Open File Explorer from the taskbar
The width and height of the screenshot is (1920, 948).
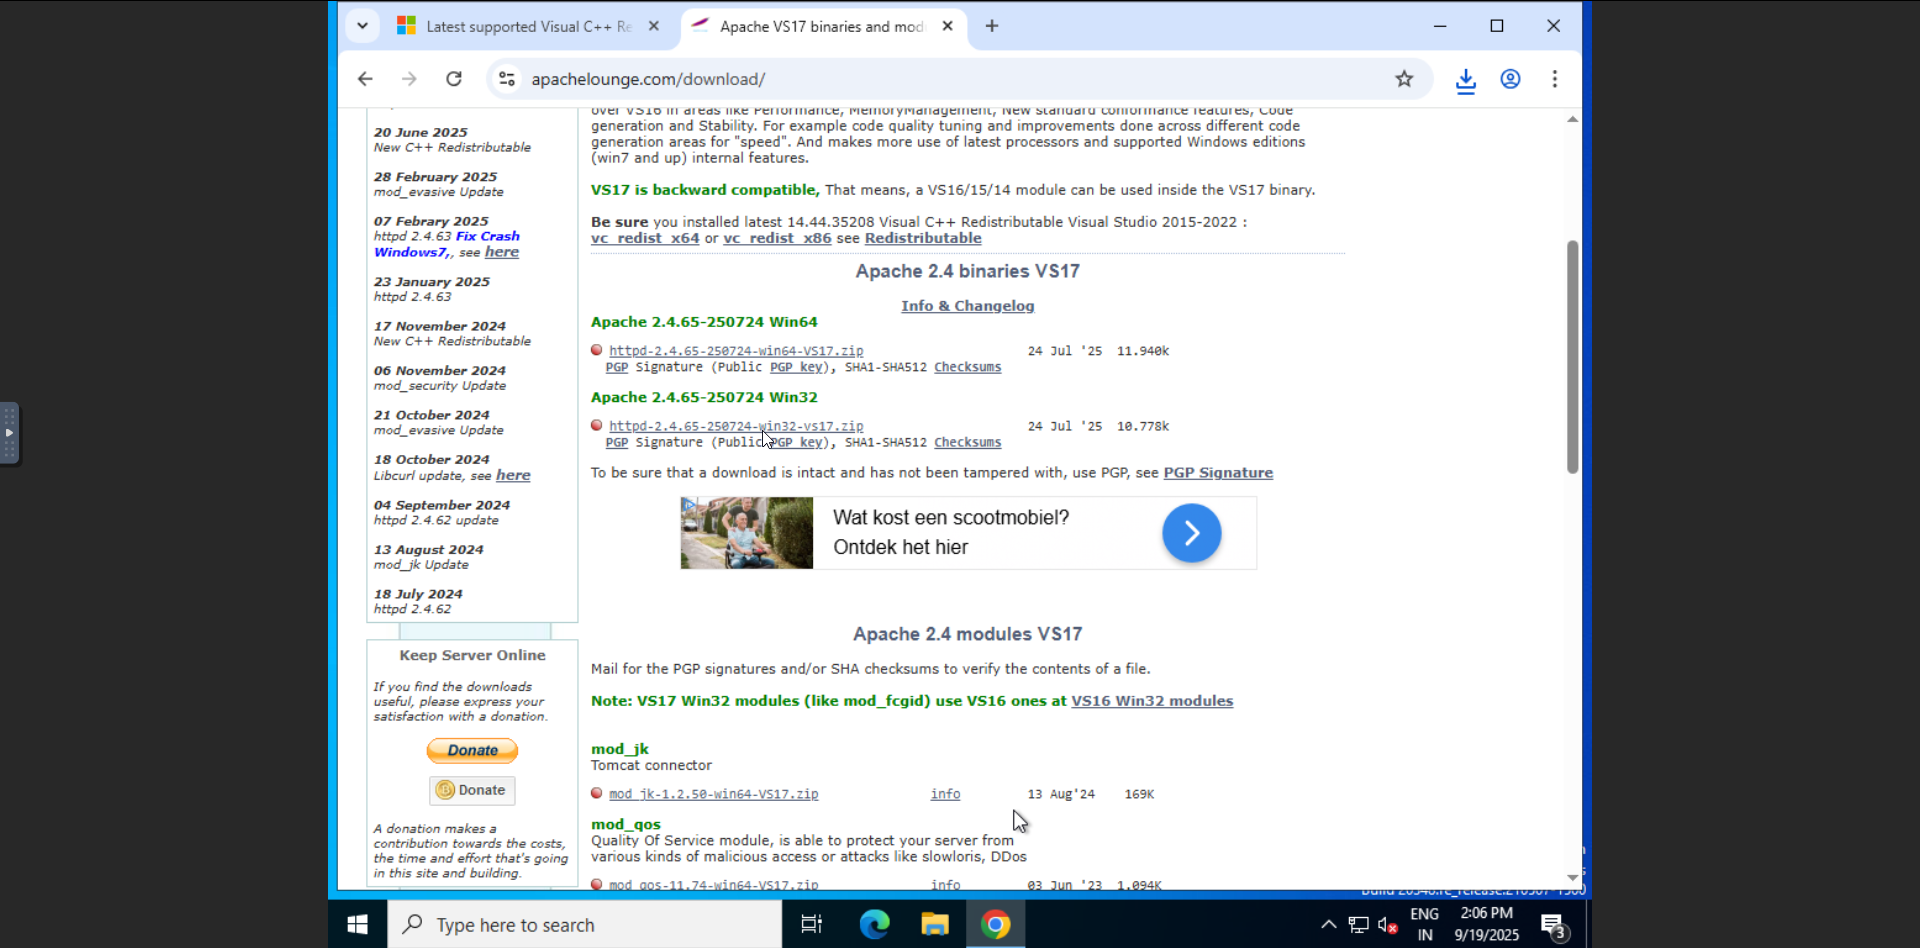click(934, 925)
